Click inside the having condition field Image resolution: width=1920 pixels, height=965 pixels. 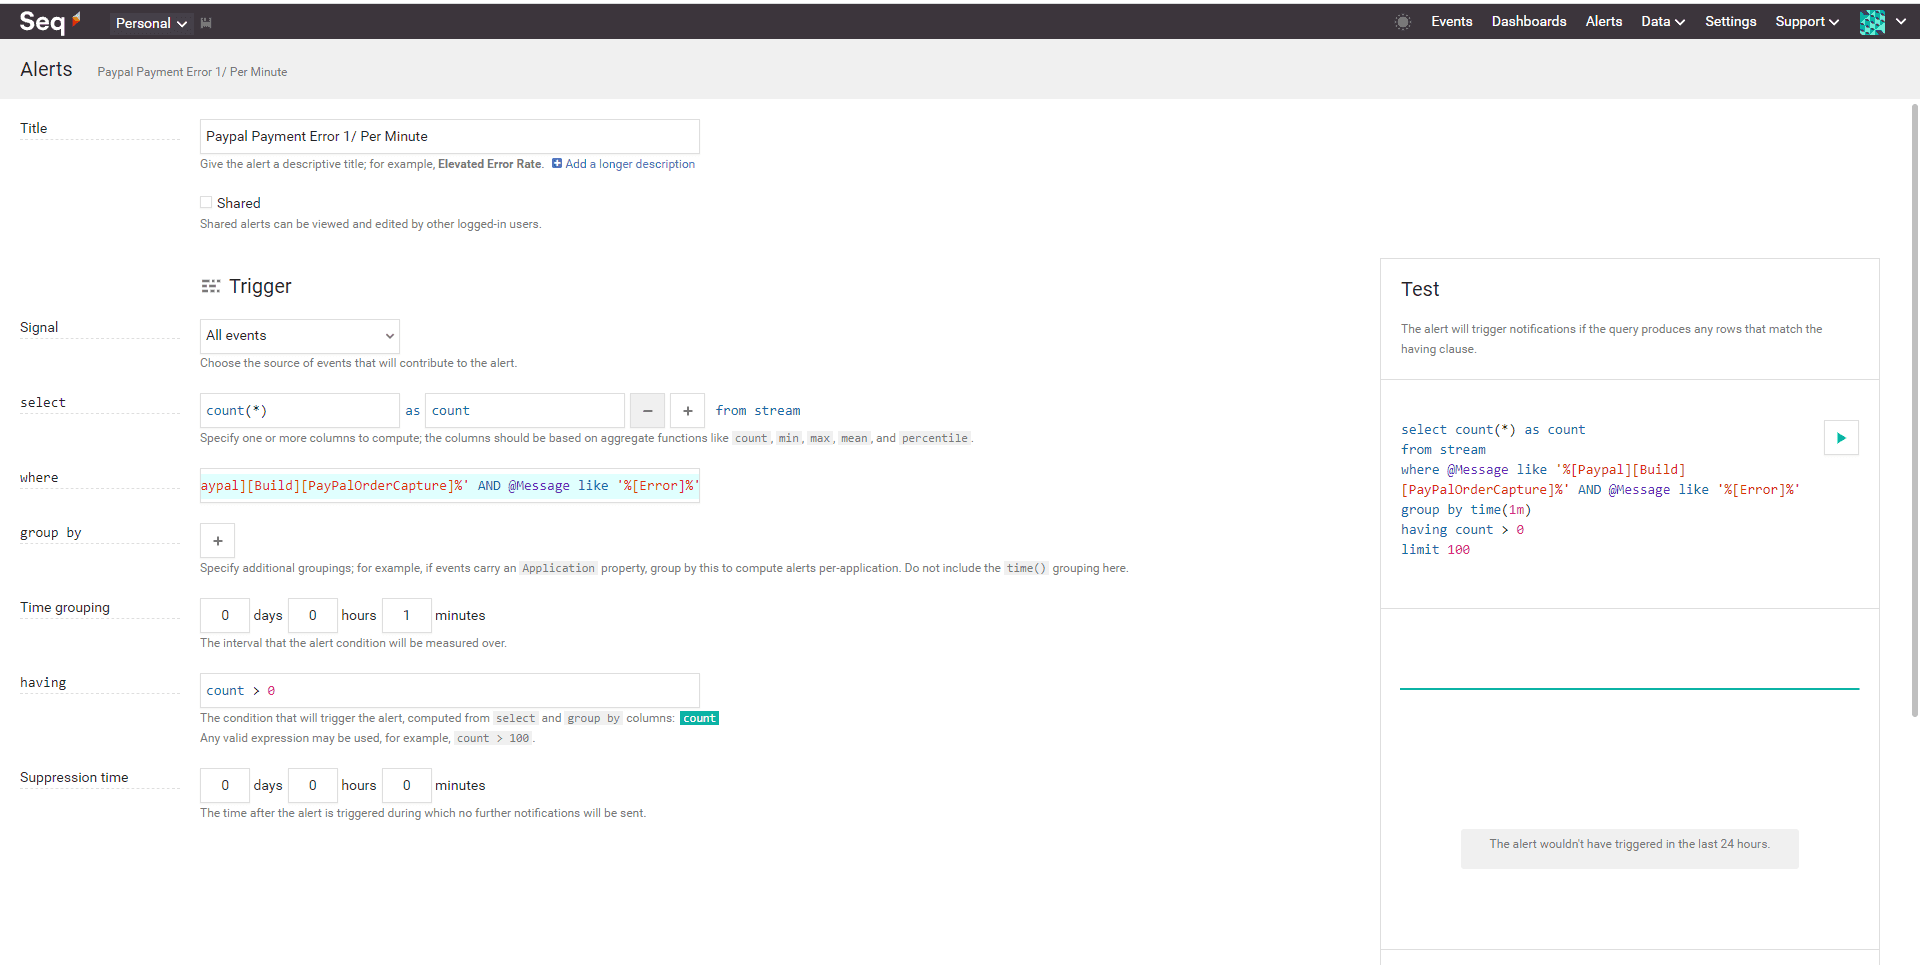[x=449, y=690]
